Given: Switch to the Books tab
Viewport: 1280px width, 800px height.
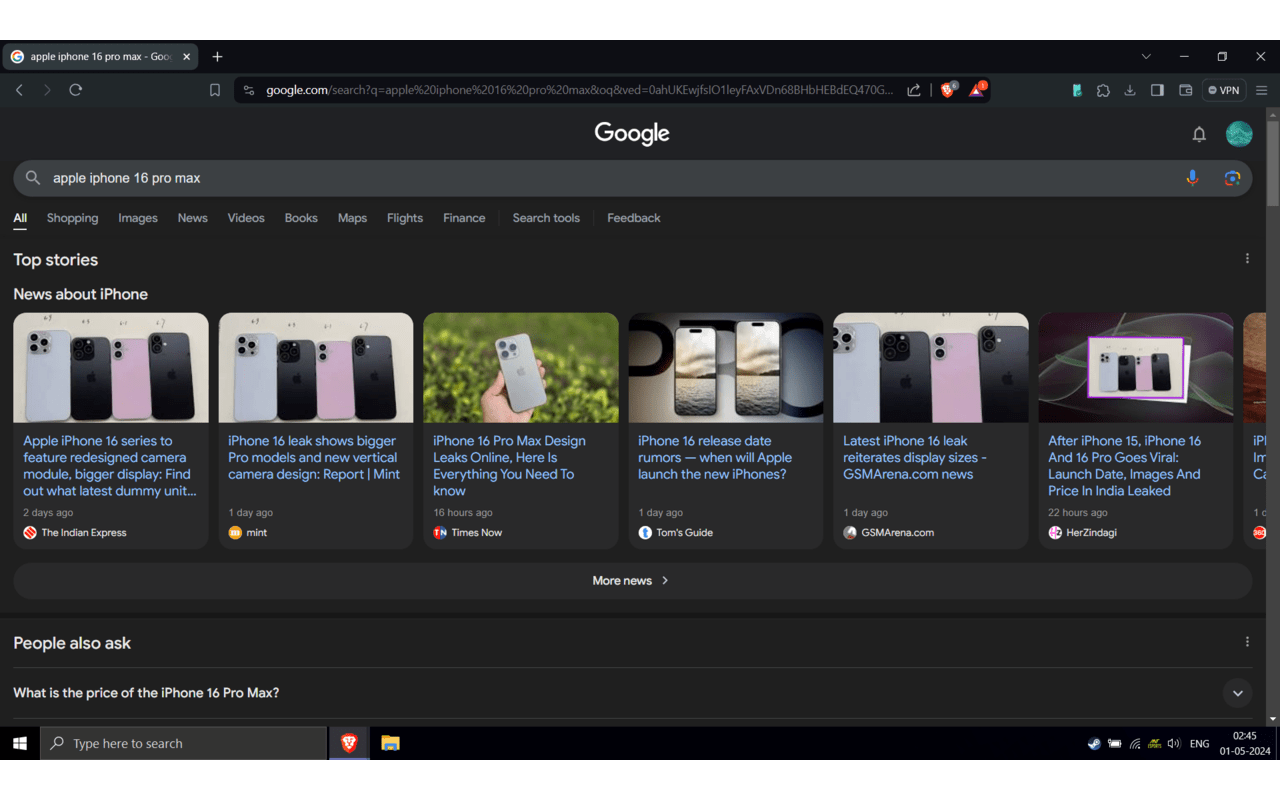Looking at the screenshot, I should (301, 218).
